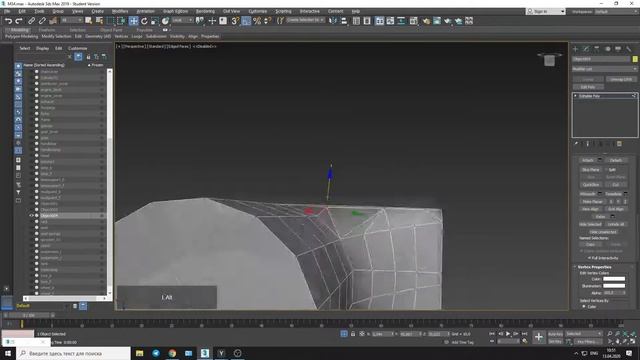Click the Slice Plane button
640x360 pixels.
coord(591,169)
